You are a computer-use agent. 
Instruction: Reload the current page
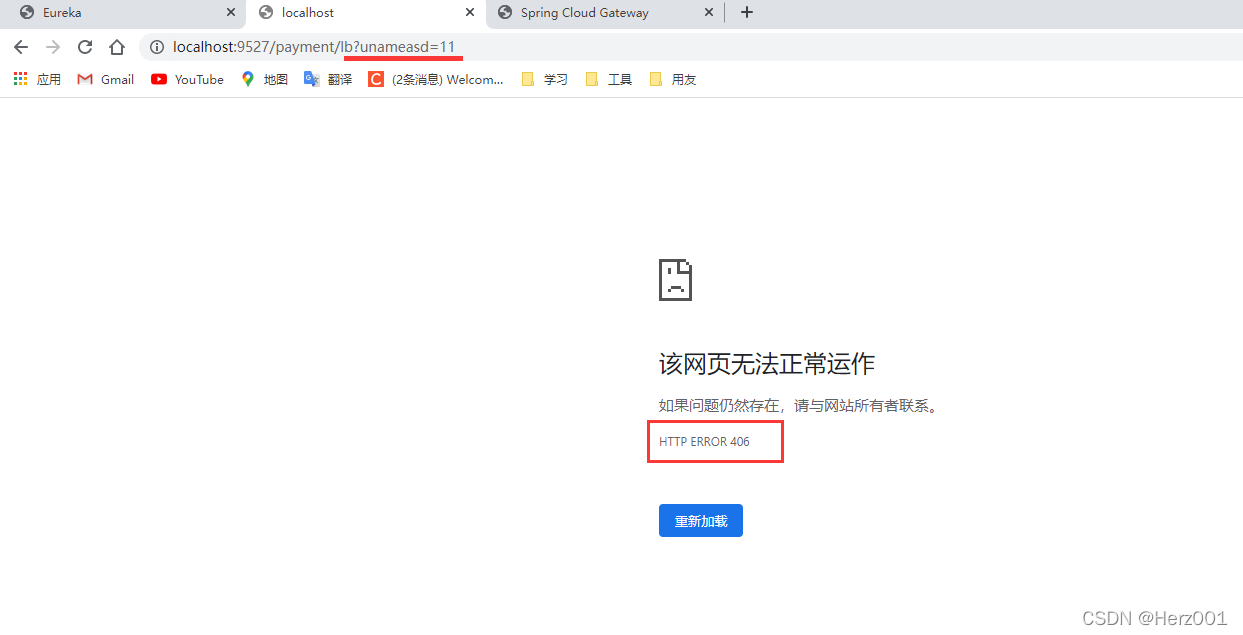[x=85, y=47]
